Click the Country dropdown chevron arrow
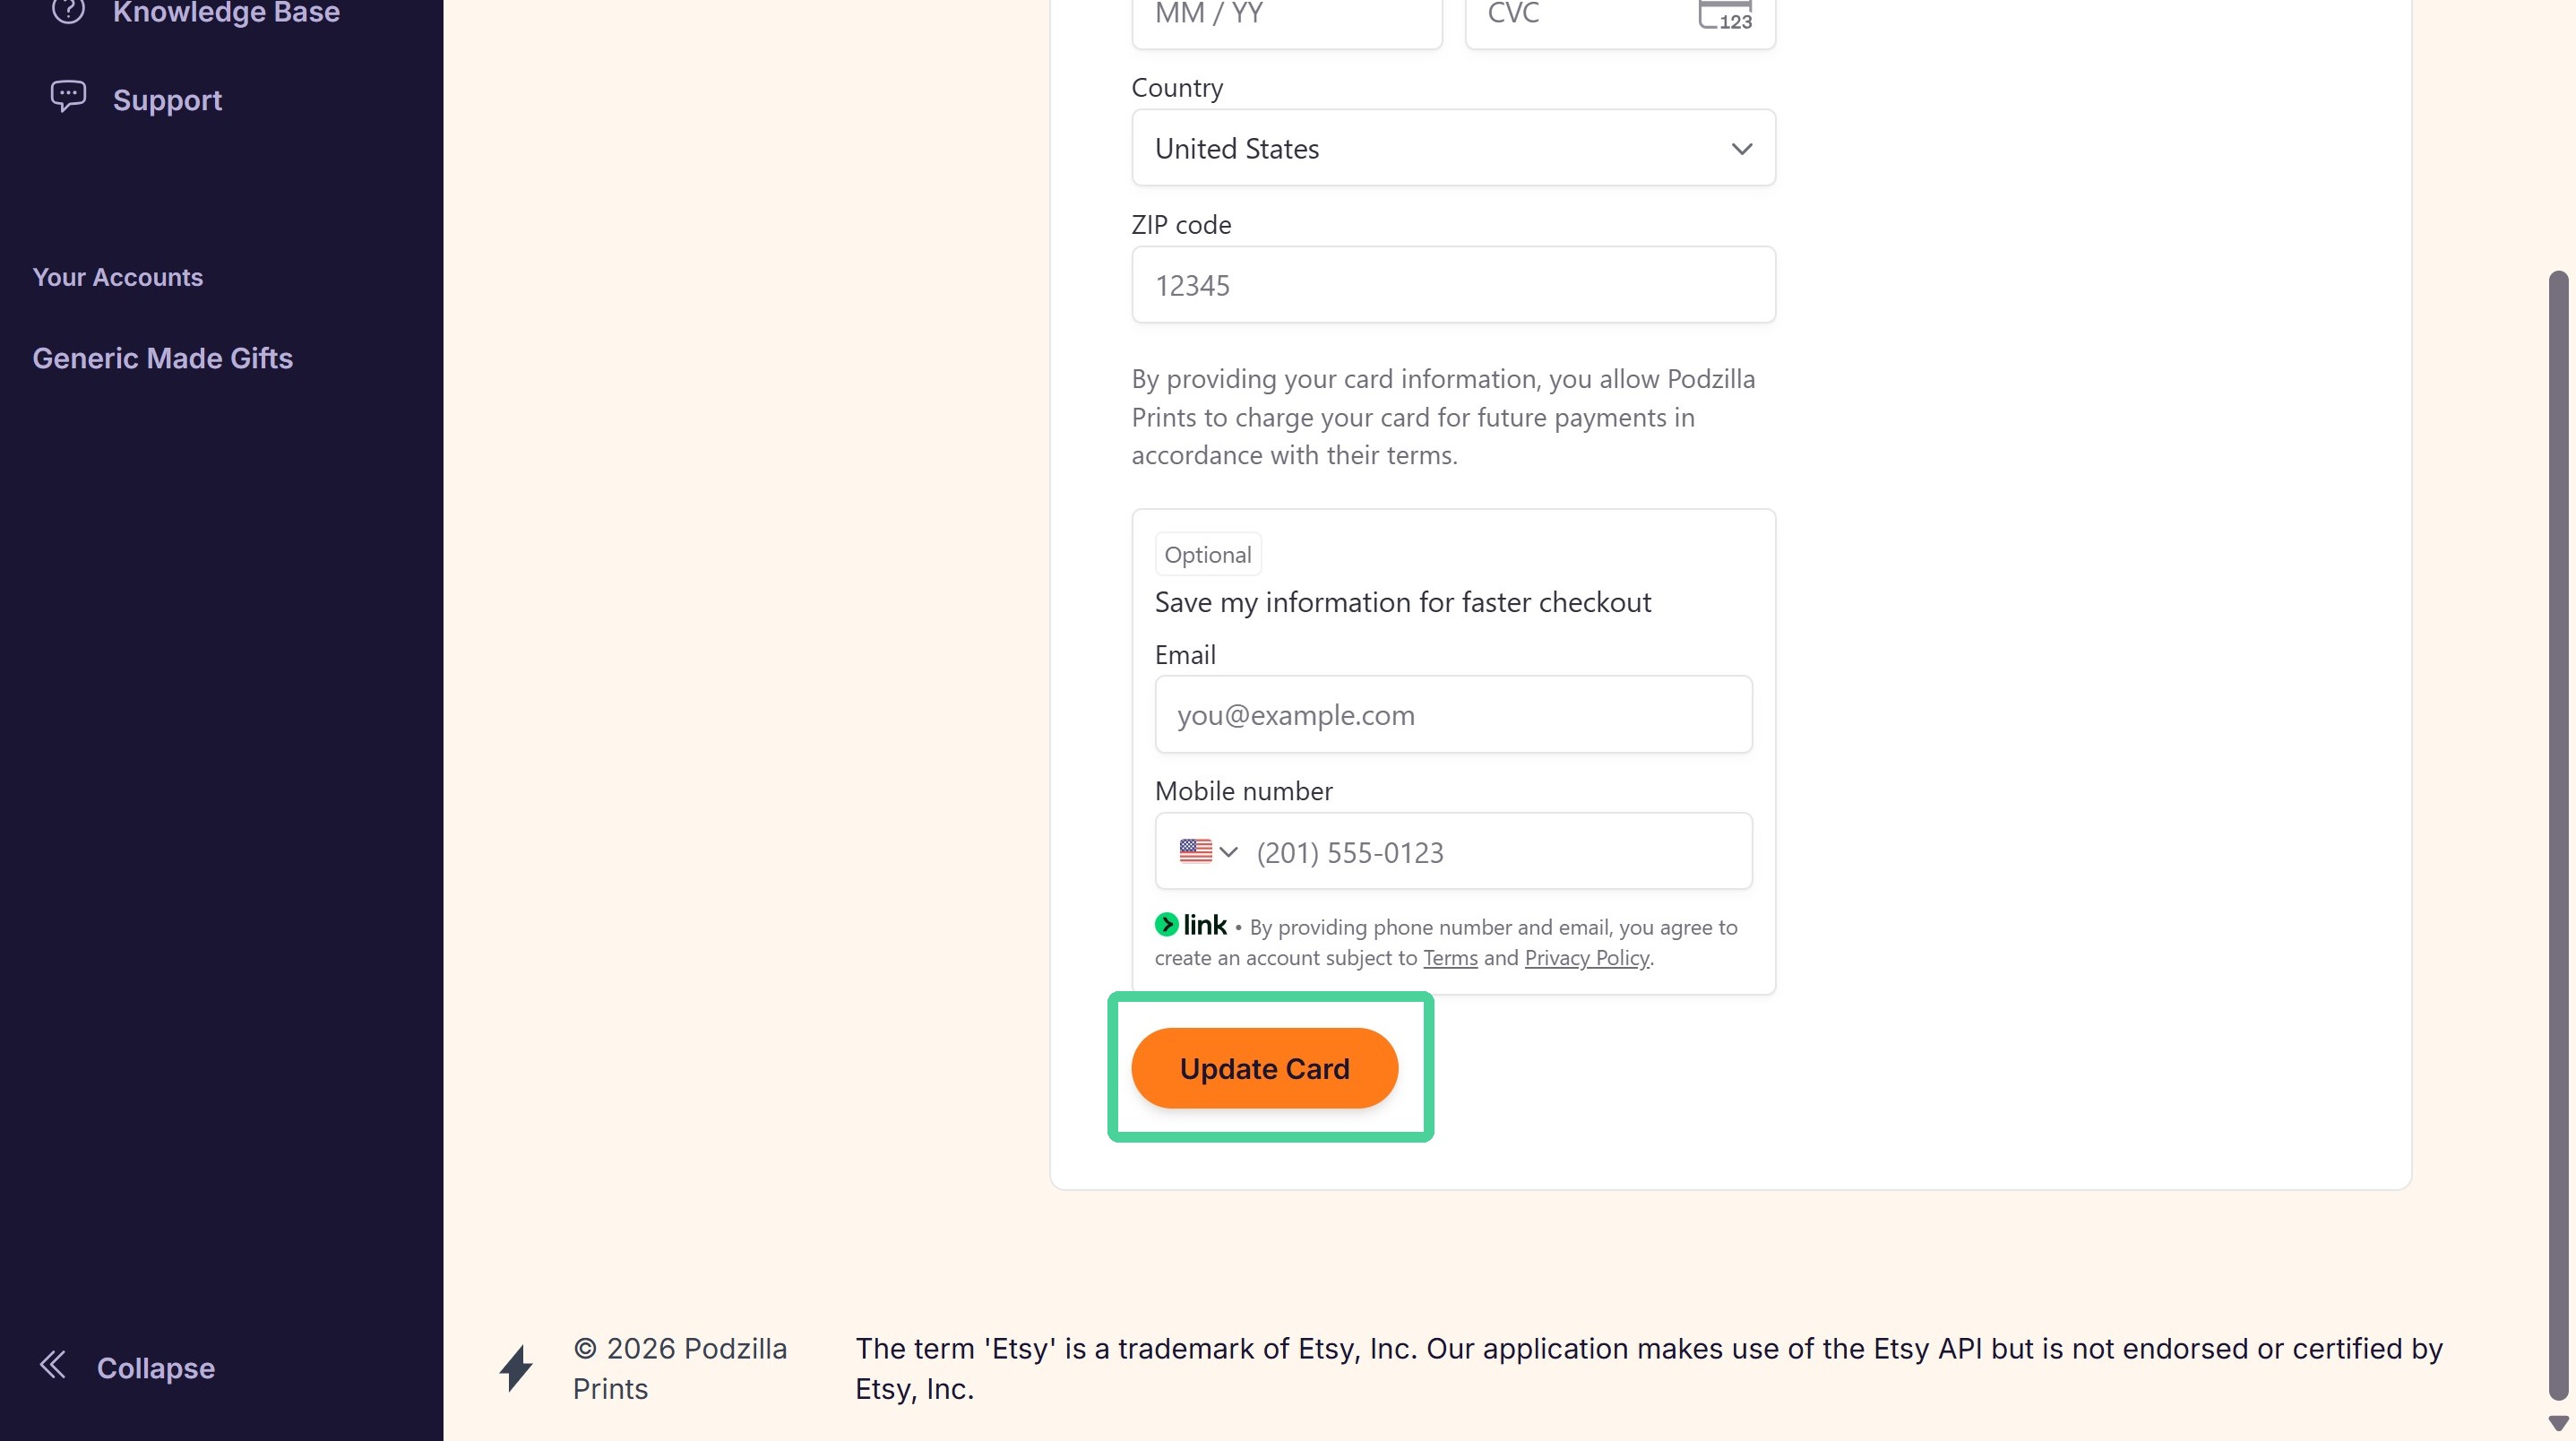Image resolution: width=2576 pixels, height=1441 pixels. pyautogui.click(x=1741, y=149)
